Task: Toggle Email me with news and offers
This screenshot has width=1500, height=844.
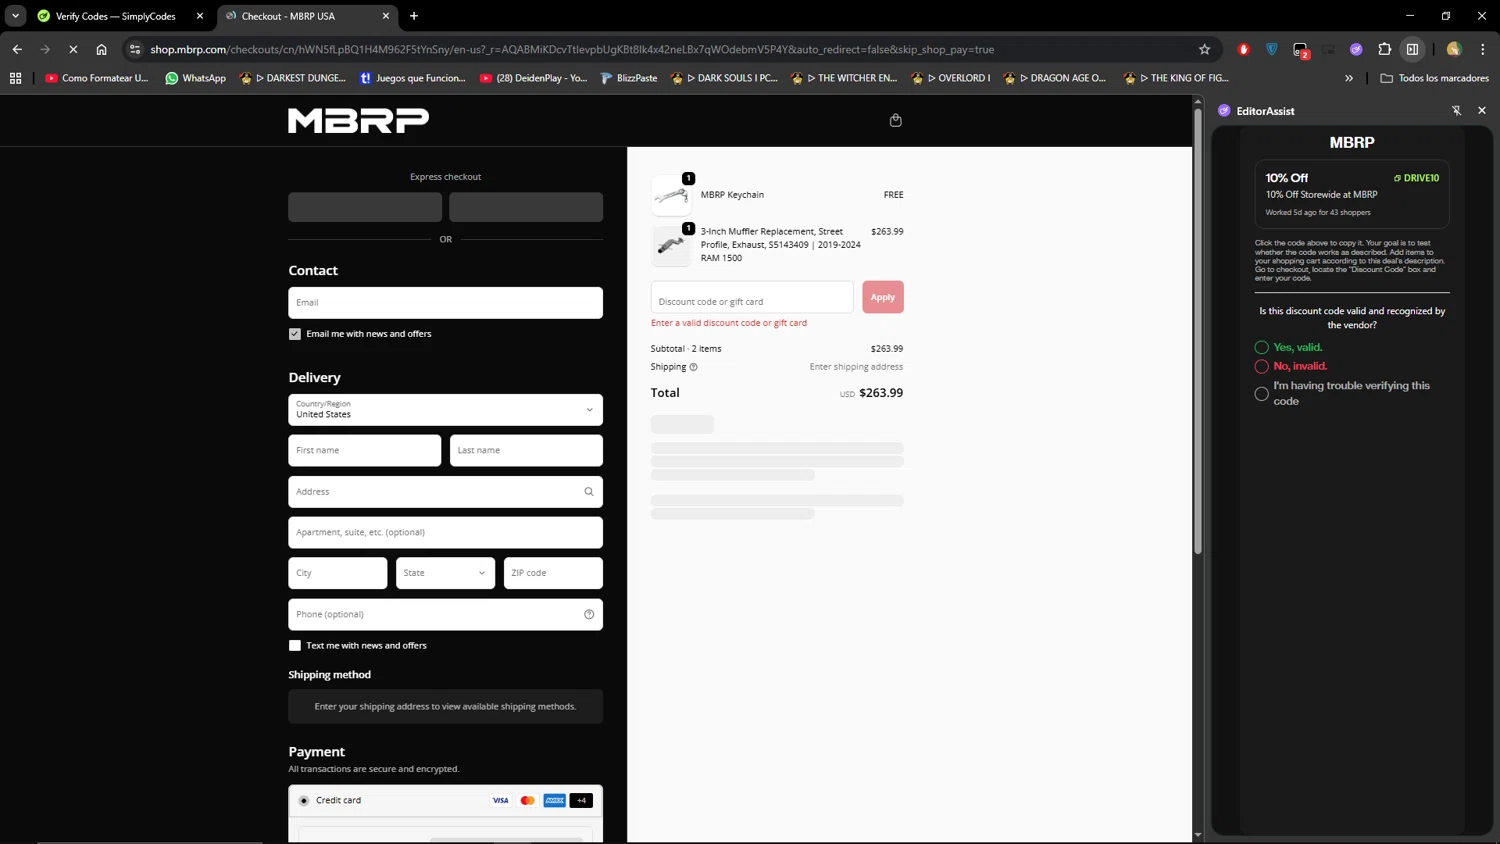Action: tap(295, 334)
